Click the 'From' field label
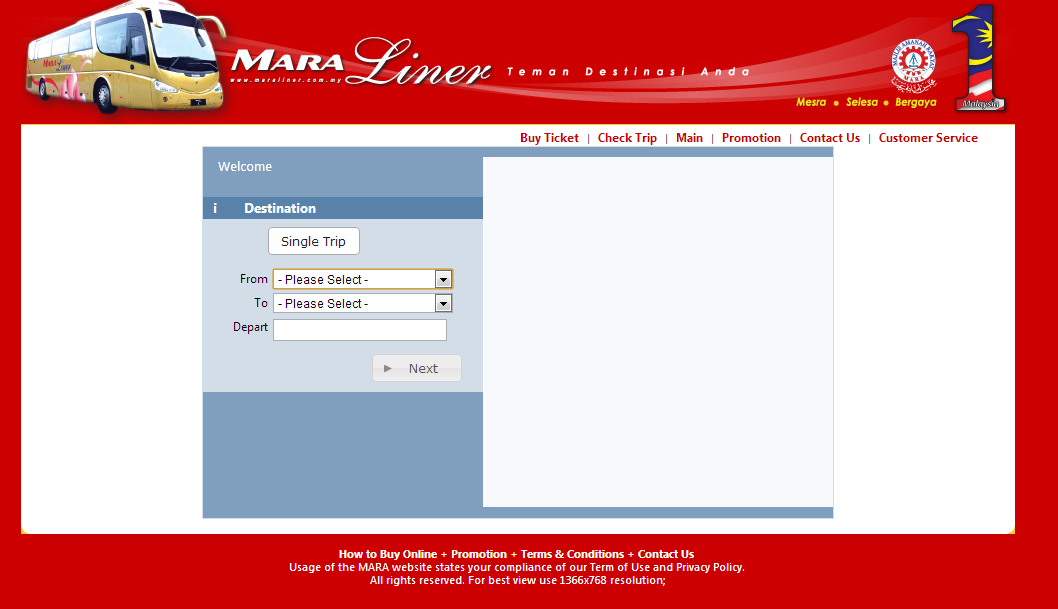Viewport: 1058px width, 609px height. [x=254, y=279]
